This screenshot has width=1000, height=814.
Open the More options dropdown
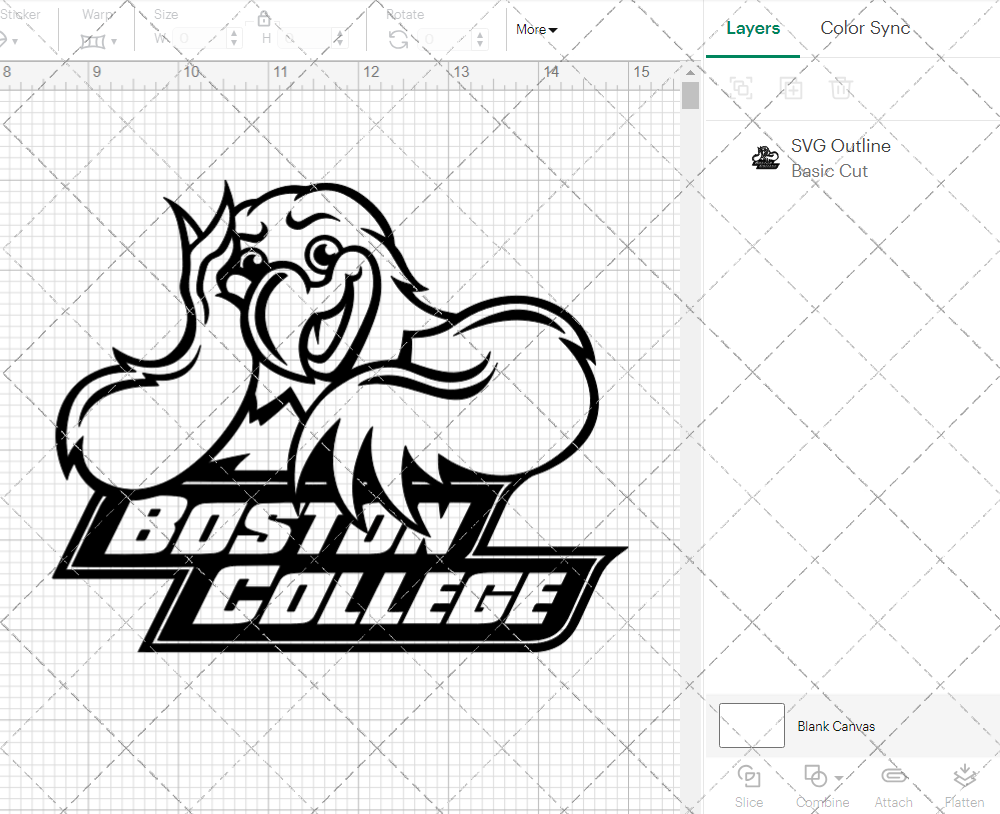pyautogui.click(x=536, y=30)
